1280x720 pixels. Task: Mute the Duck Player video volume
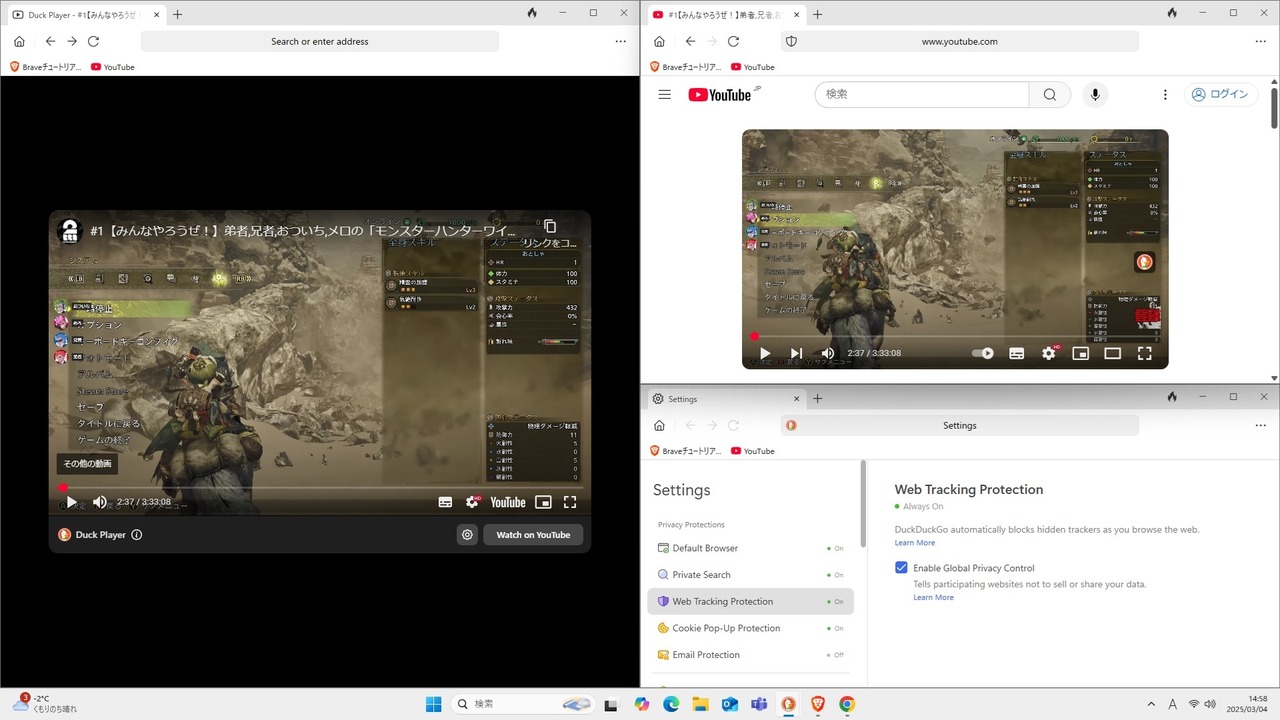pos(100,502)
